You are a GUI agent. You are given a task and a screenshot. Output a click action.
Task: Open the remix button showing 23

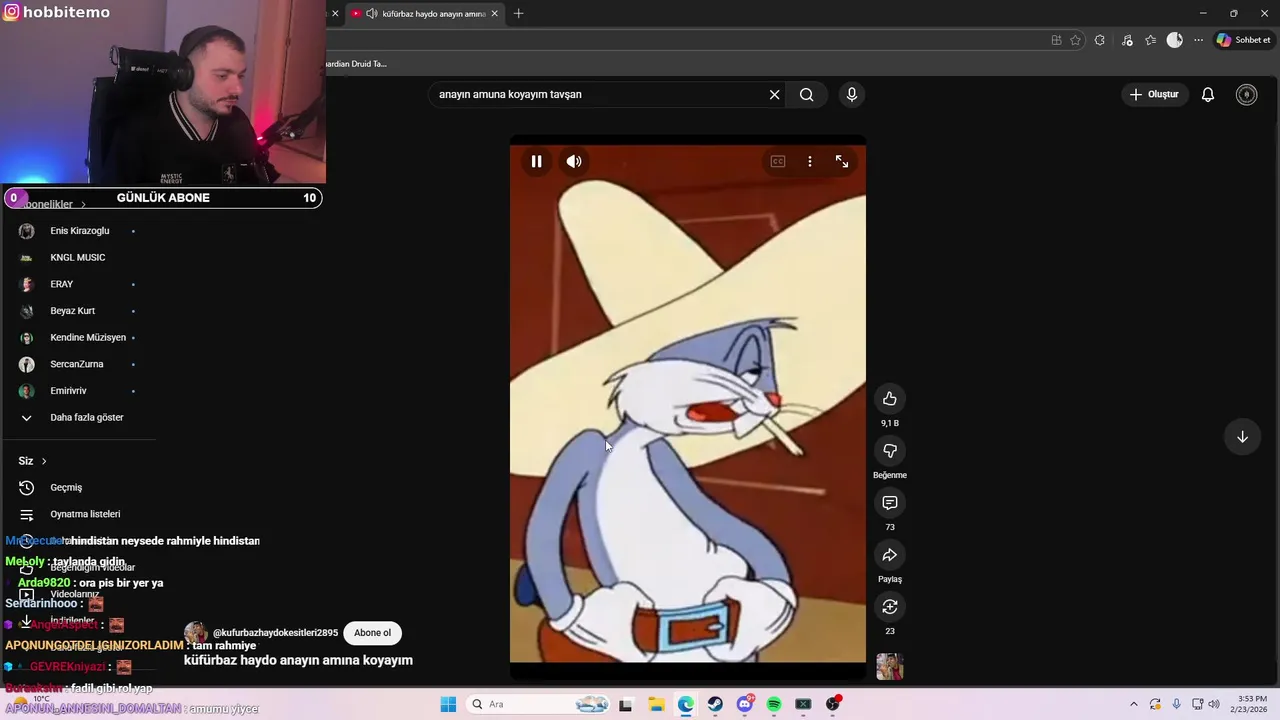[890, 607]
